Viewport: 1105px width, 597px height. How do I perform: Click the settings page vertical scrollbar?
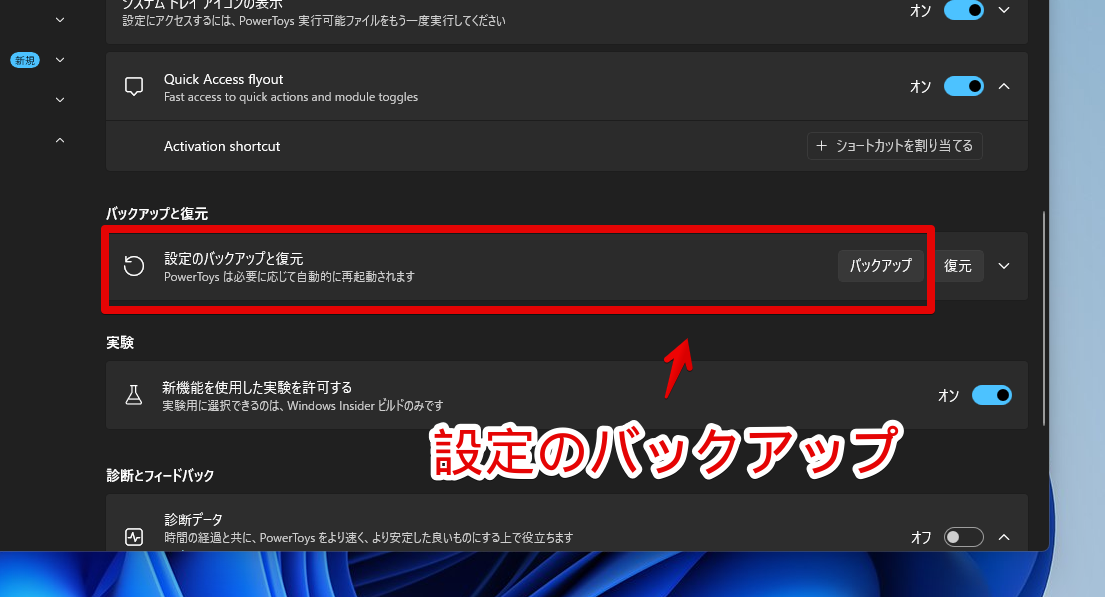point(1044,320)
